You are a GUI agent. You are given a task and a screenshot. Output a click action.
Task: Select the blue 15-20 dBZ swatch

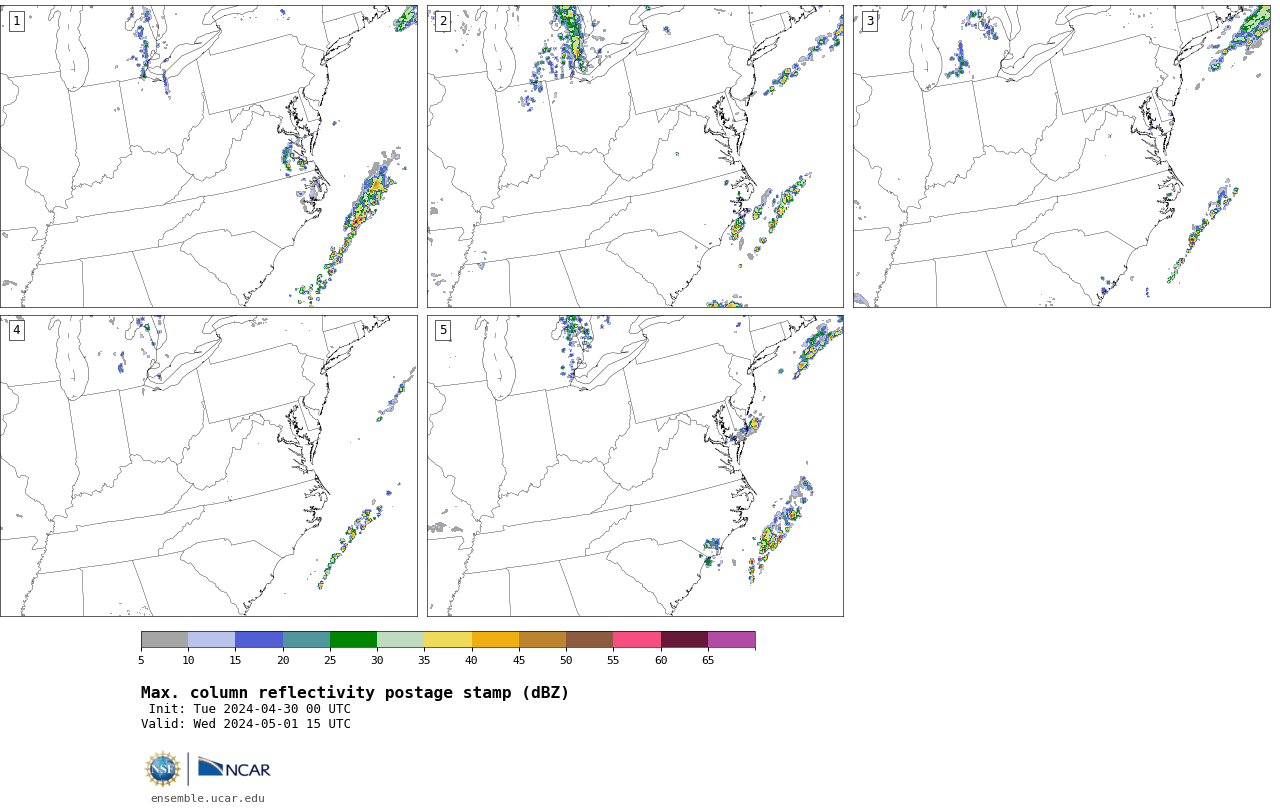(x=259, y=639)
